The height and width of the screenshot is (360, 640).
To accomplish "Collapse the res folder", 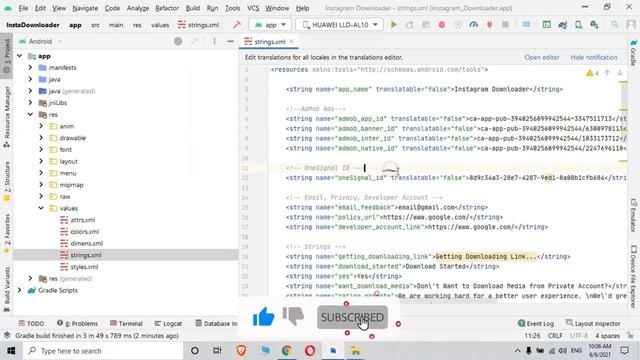I will 30,115.
